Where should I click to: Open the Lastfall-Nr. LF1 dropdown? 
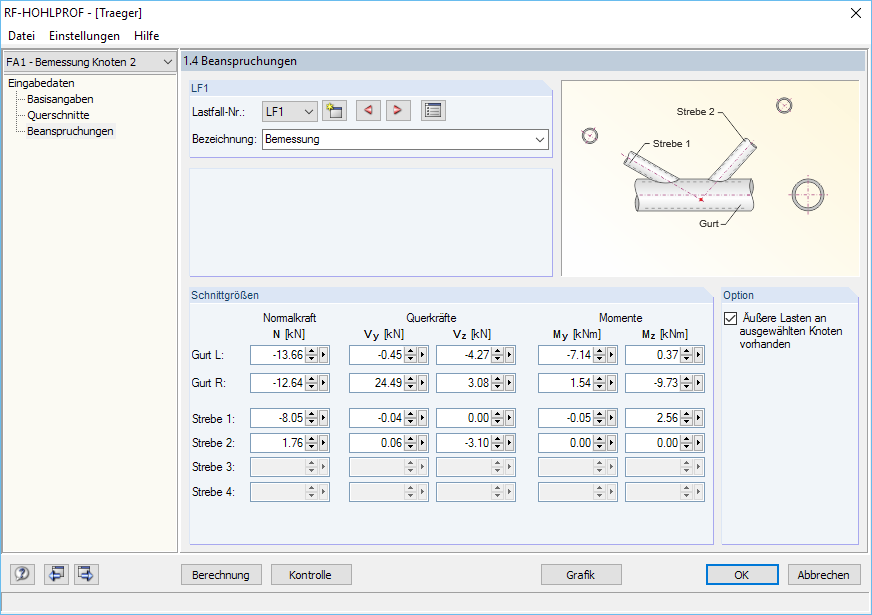click(x=290, y=111)
